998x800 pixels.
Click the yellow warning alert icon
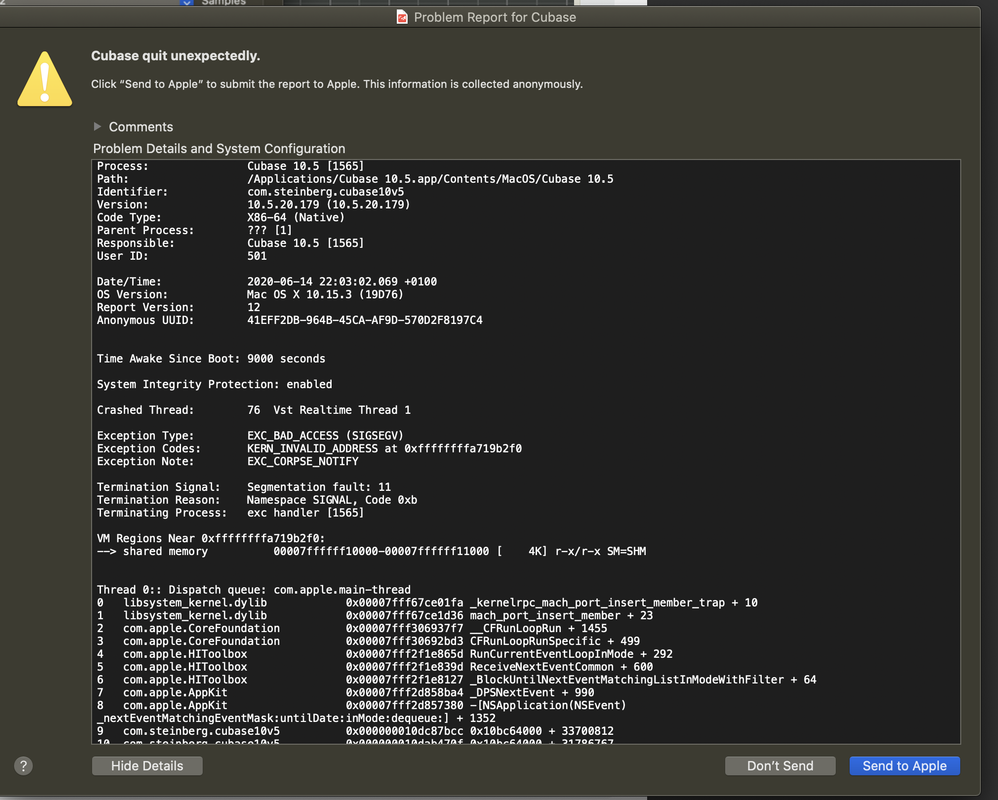tap(45, 79)
